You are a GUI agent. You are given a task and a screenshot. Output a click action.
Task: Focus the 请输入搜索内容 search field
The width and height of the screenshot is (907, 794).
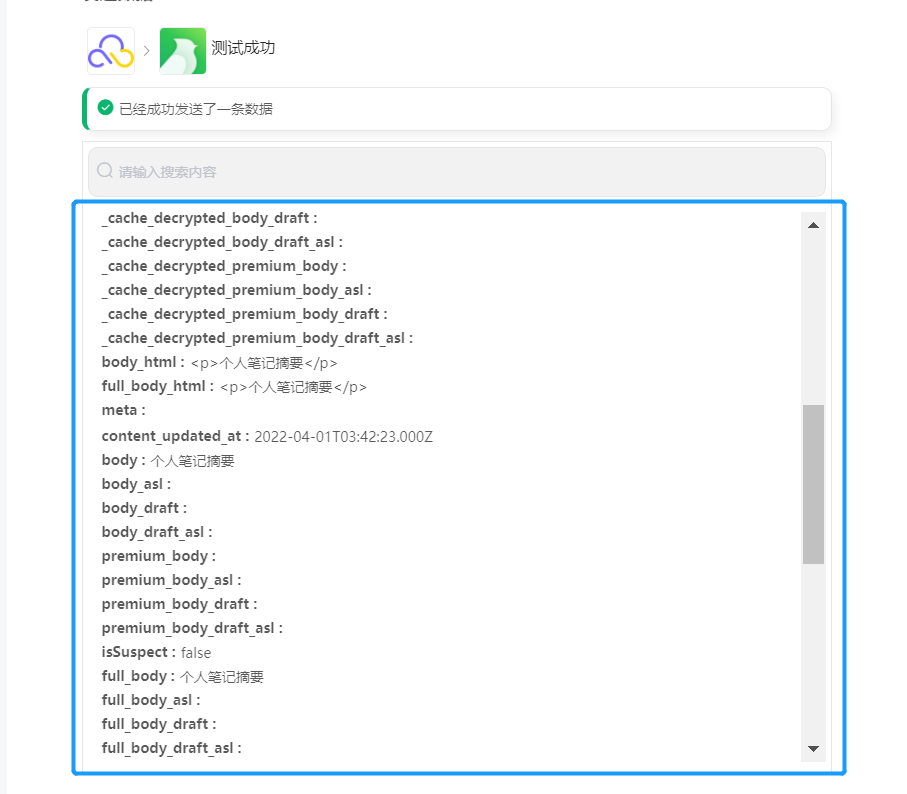(456, 172)
